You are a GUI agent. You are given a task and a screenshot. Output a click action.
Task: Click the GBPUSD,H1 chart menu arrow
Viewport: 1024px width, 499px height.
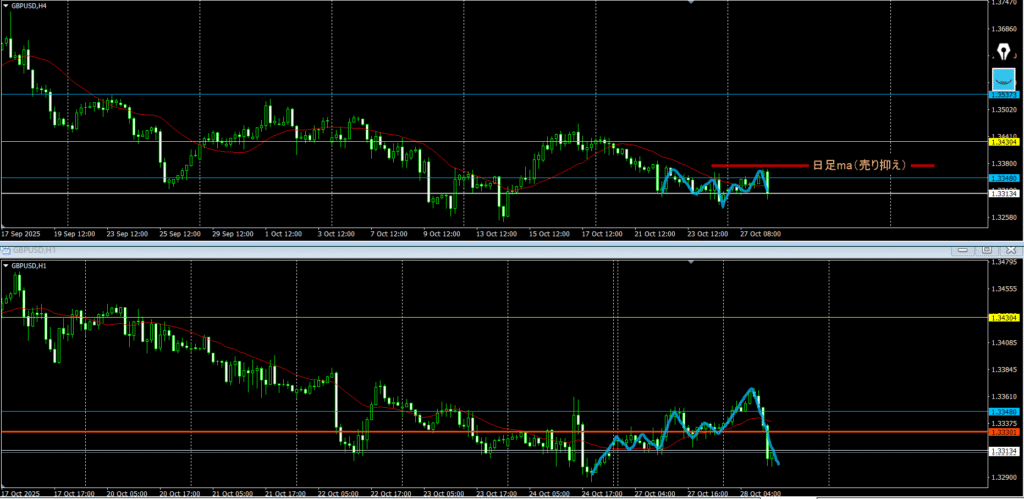pos(6,266)
